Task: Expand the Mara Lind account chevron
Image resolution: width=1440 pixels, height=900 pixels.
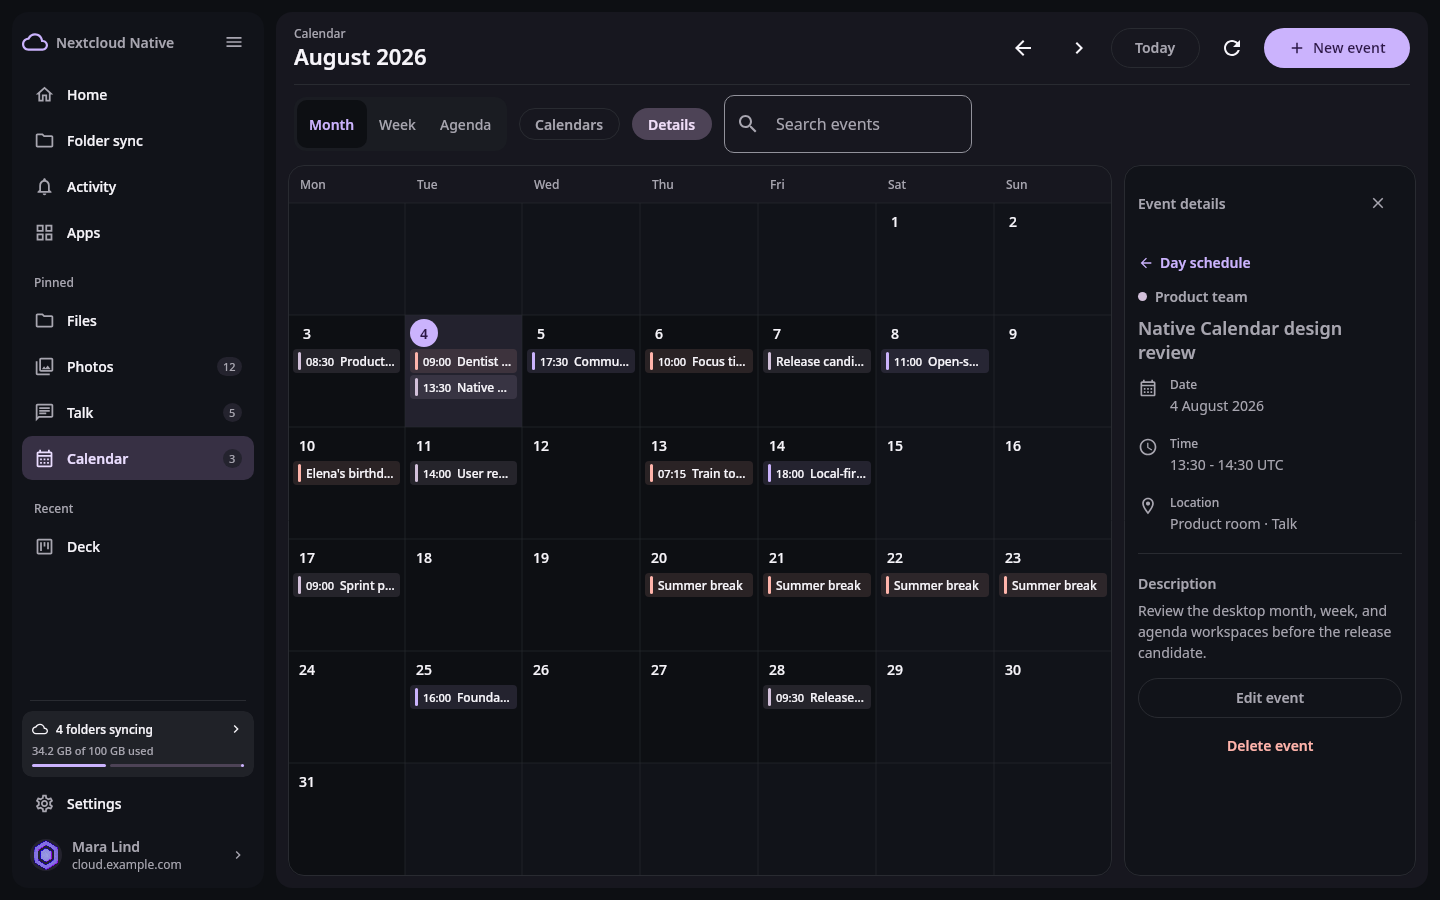Action: (x=238, y=855)
